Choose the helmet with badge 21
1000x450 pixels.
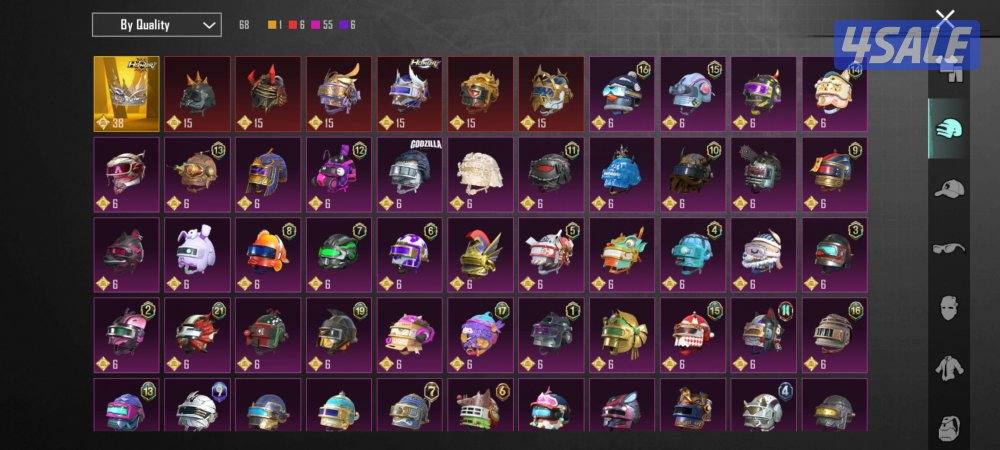(x=197, y=336)
